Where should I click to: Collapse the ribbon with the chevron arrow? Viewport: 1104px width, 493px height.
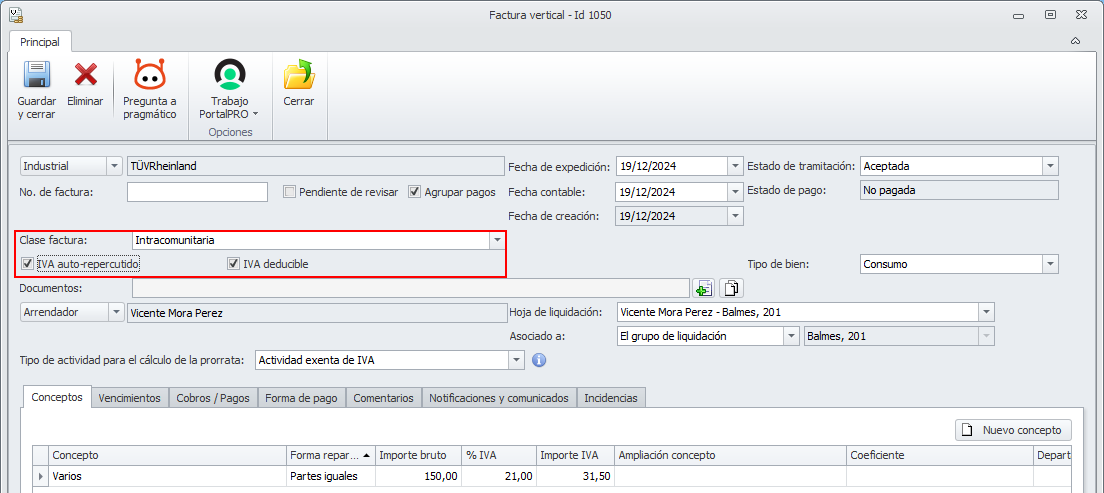tap(1075, 41)
